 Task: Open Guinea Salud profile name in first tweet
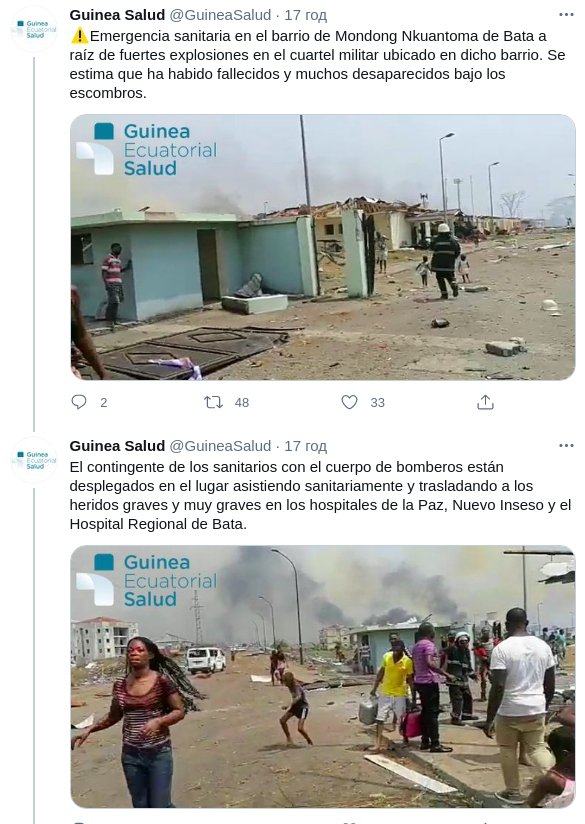tap(117, 15)
